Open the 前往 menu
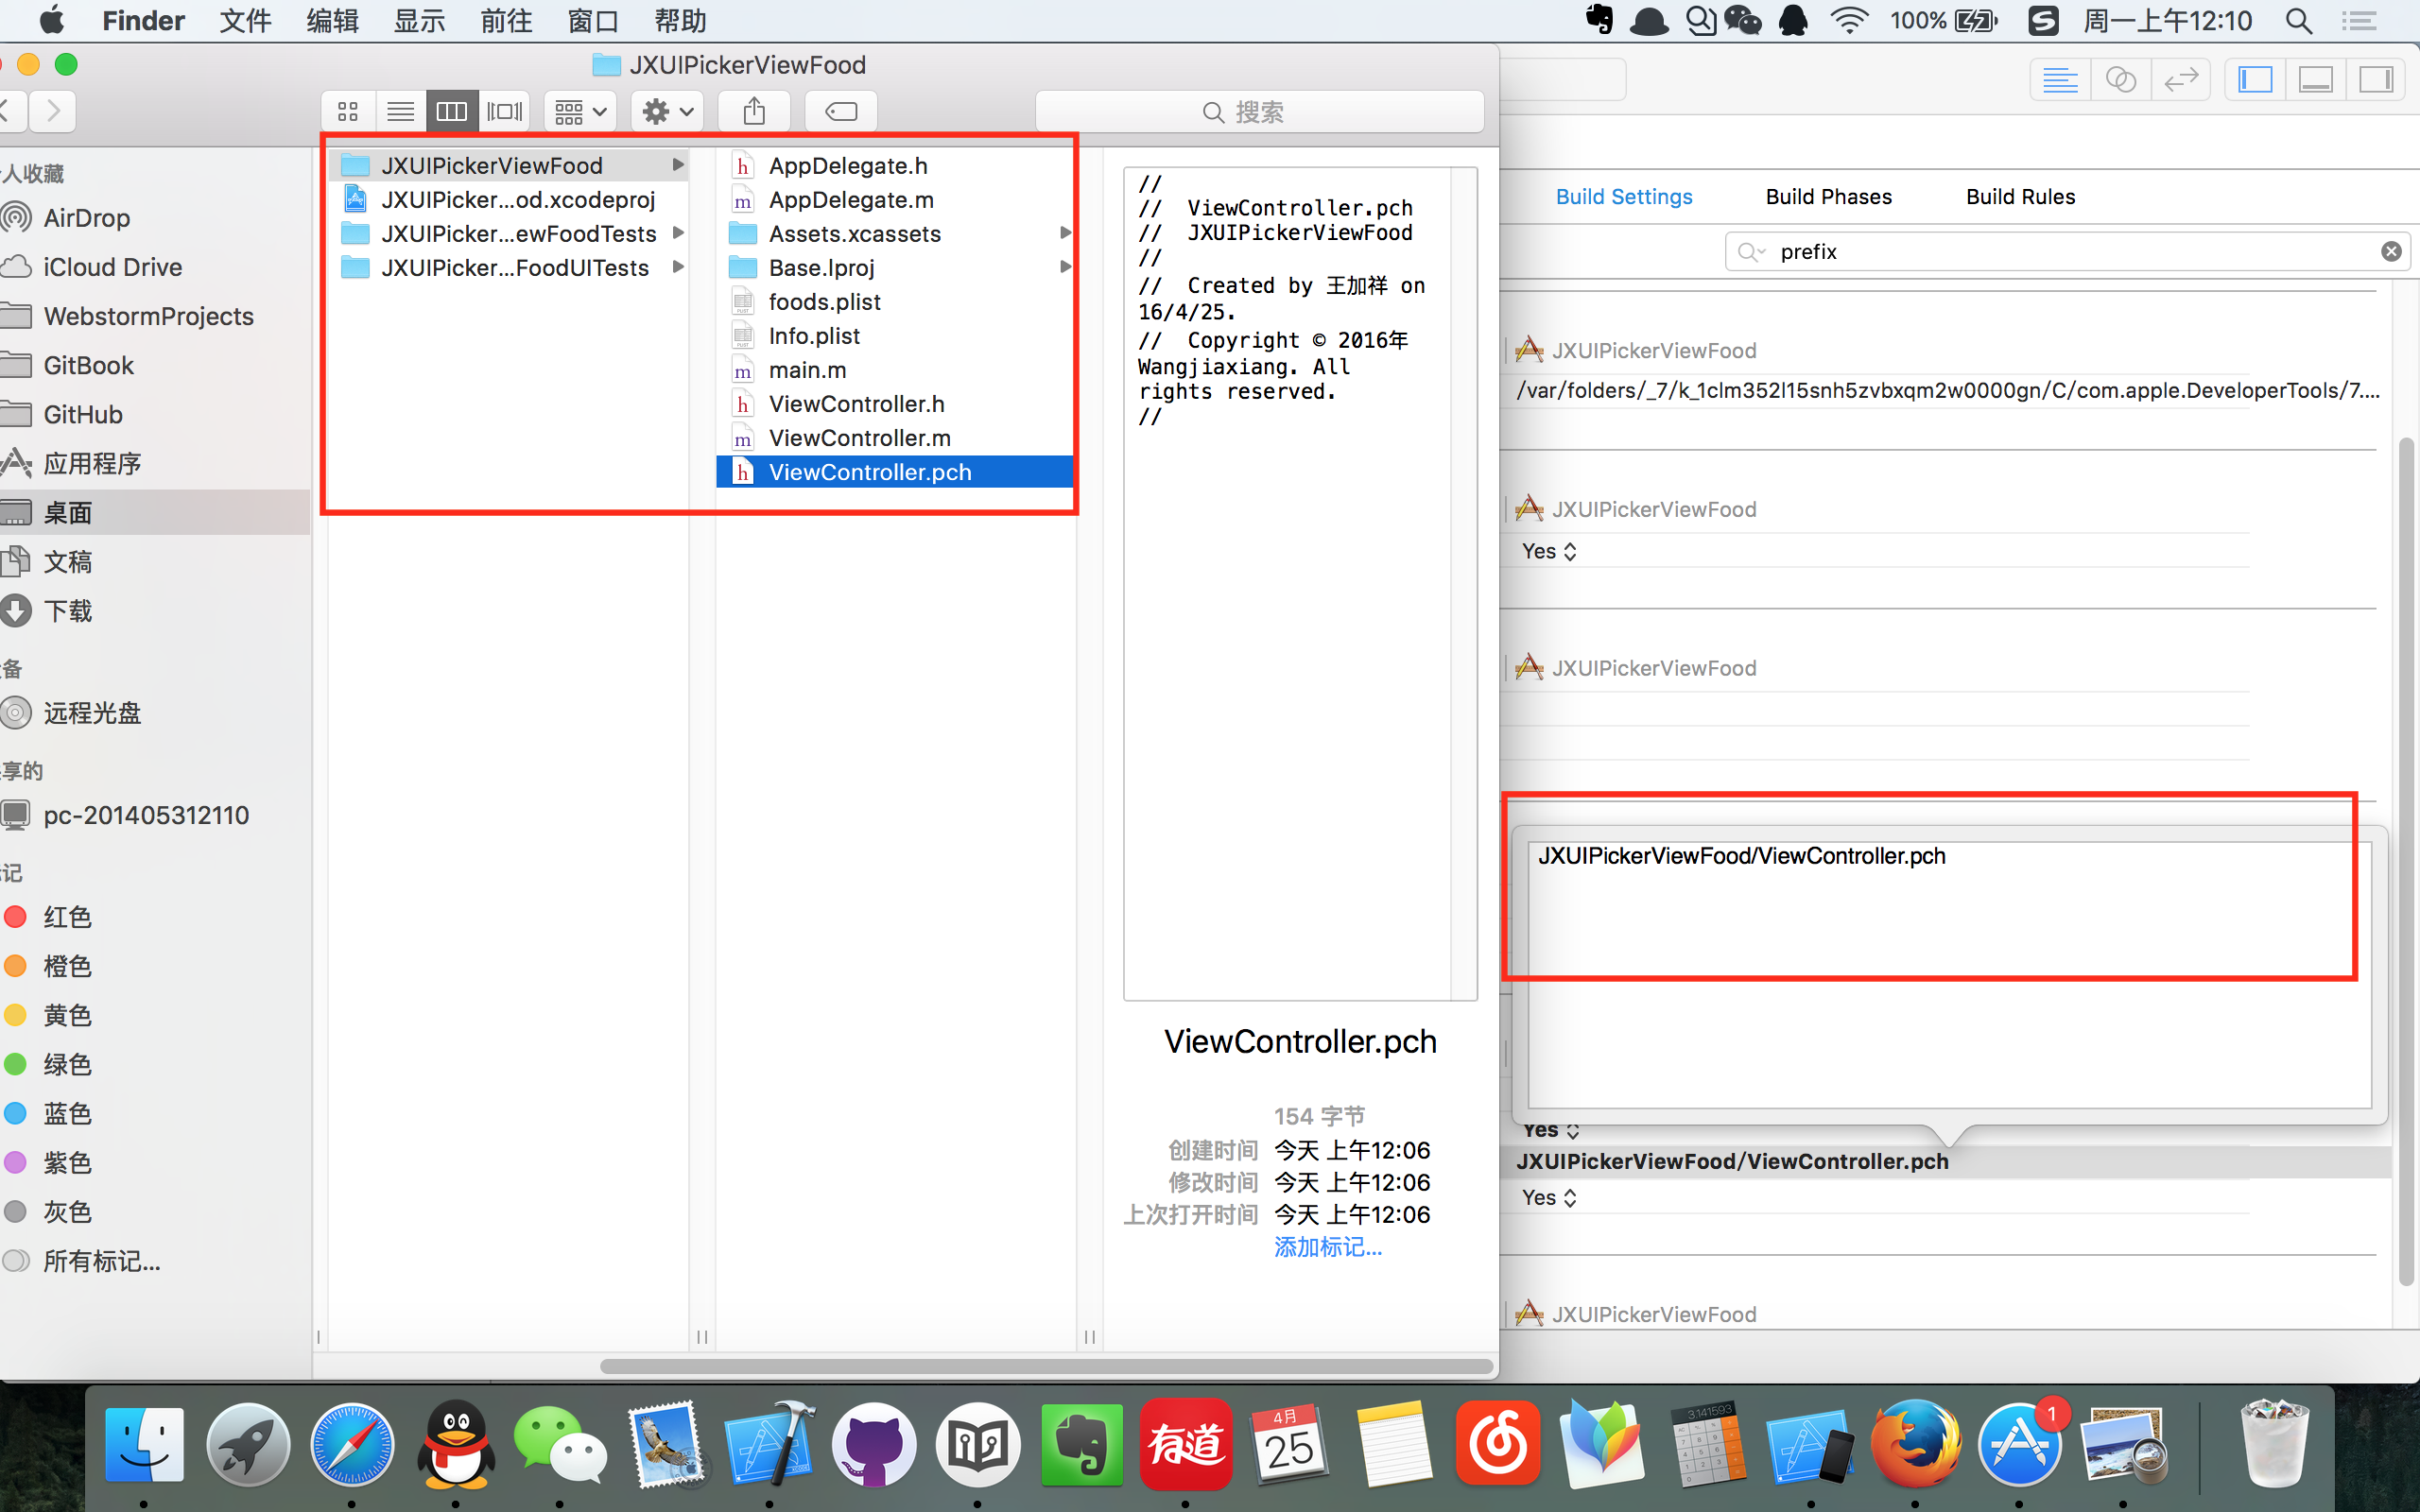Image resolution: width=2420 pixels, height=1512 pixels. pos(506,21)
